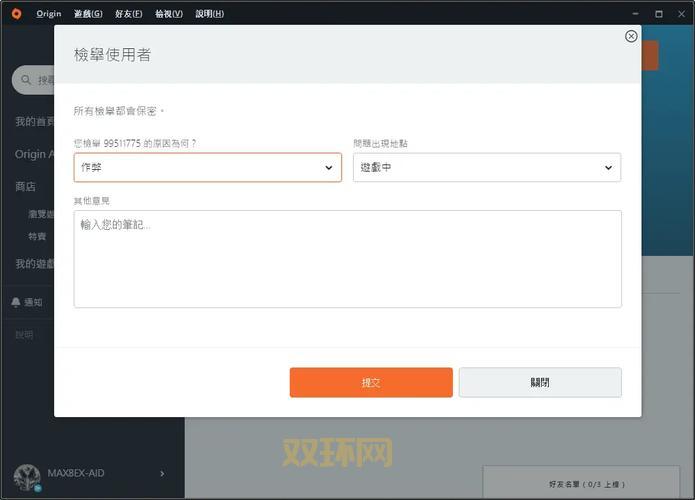Open the 說明(H) menu

[x=210, y=14]
